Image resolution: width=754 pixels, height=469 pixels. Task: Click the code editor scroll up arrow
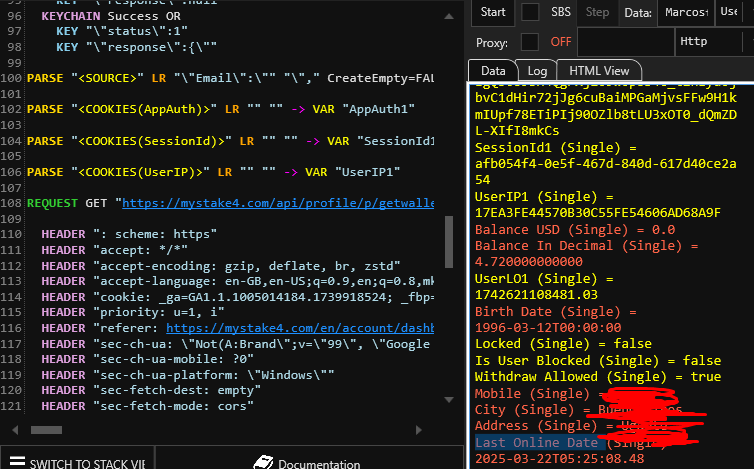coord(449,16)
